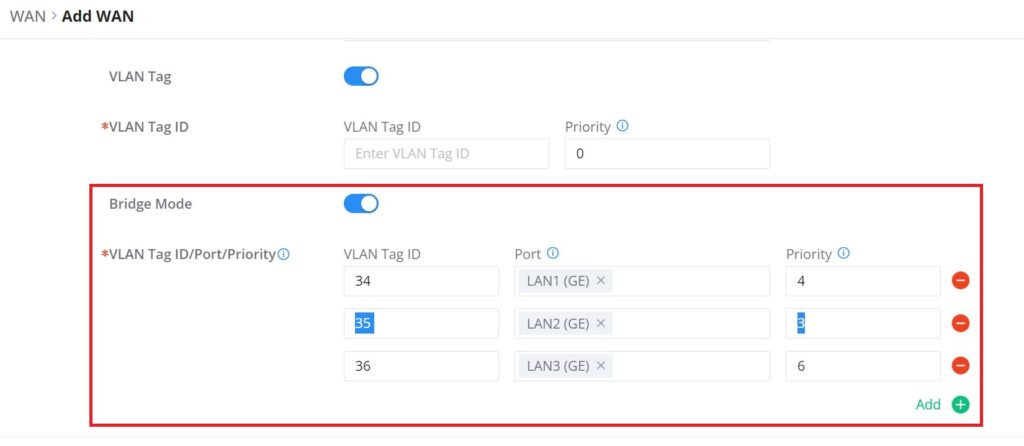Open the info icon beside bridge Priority column
This screenshot has width=1024, height=446.
pyautogui.click(x=844, y=253)
